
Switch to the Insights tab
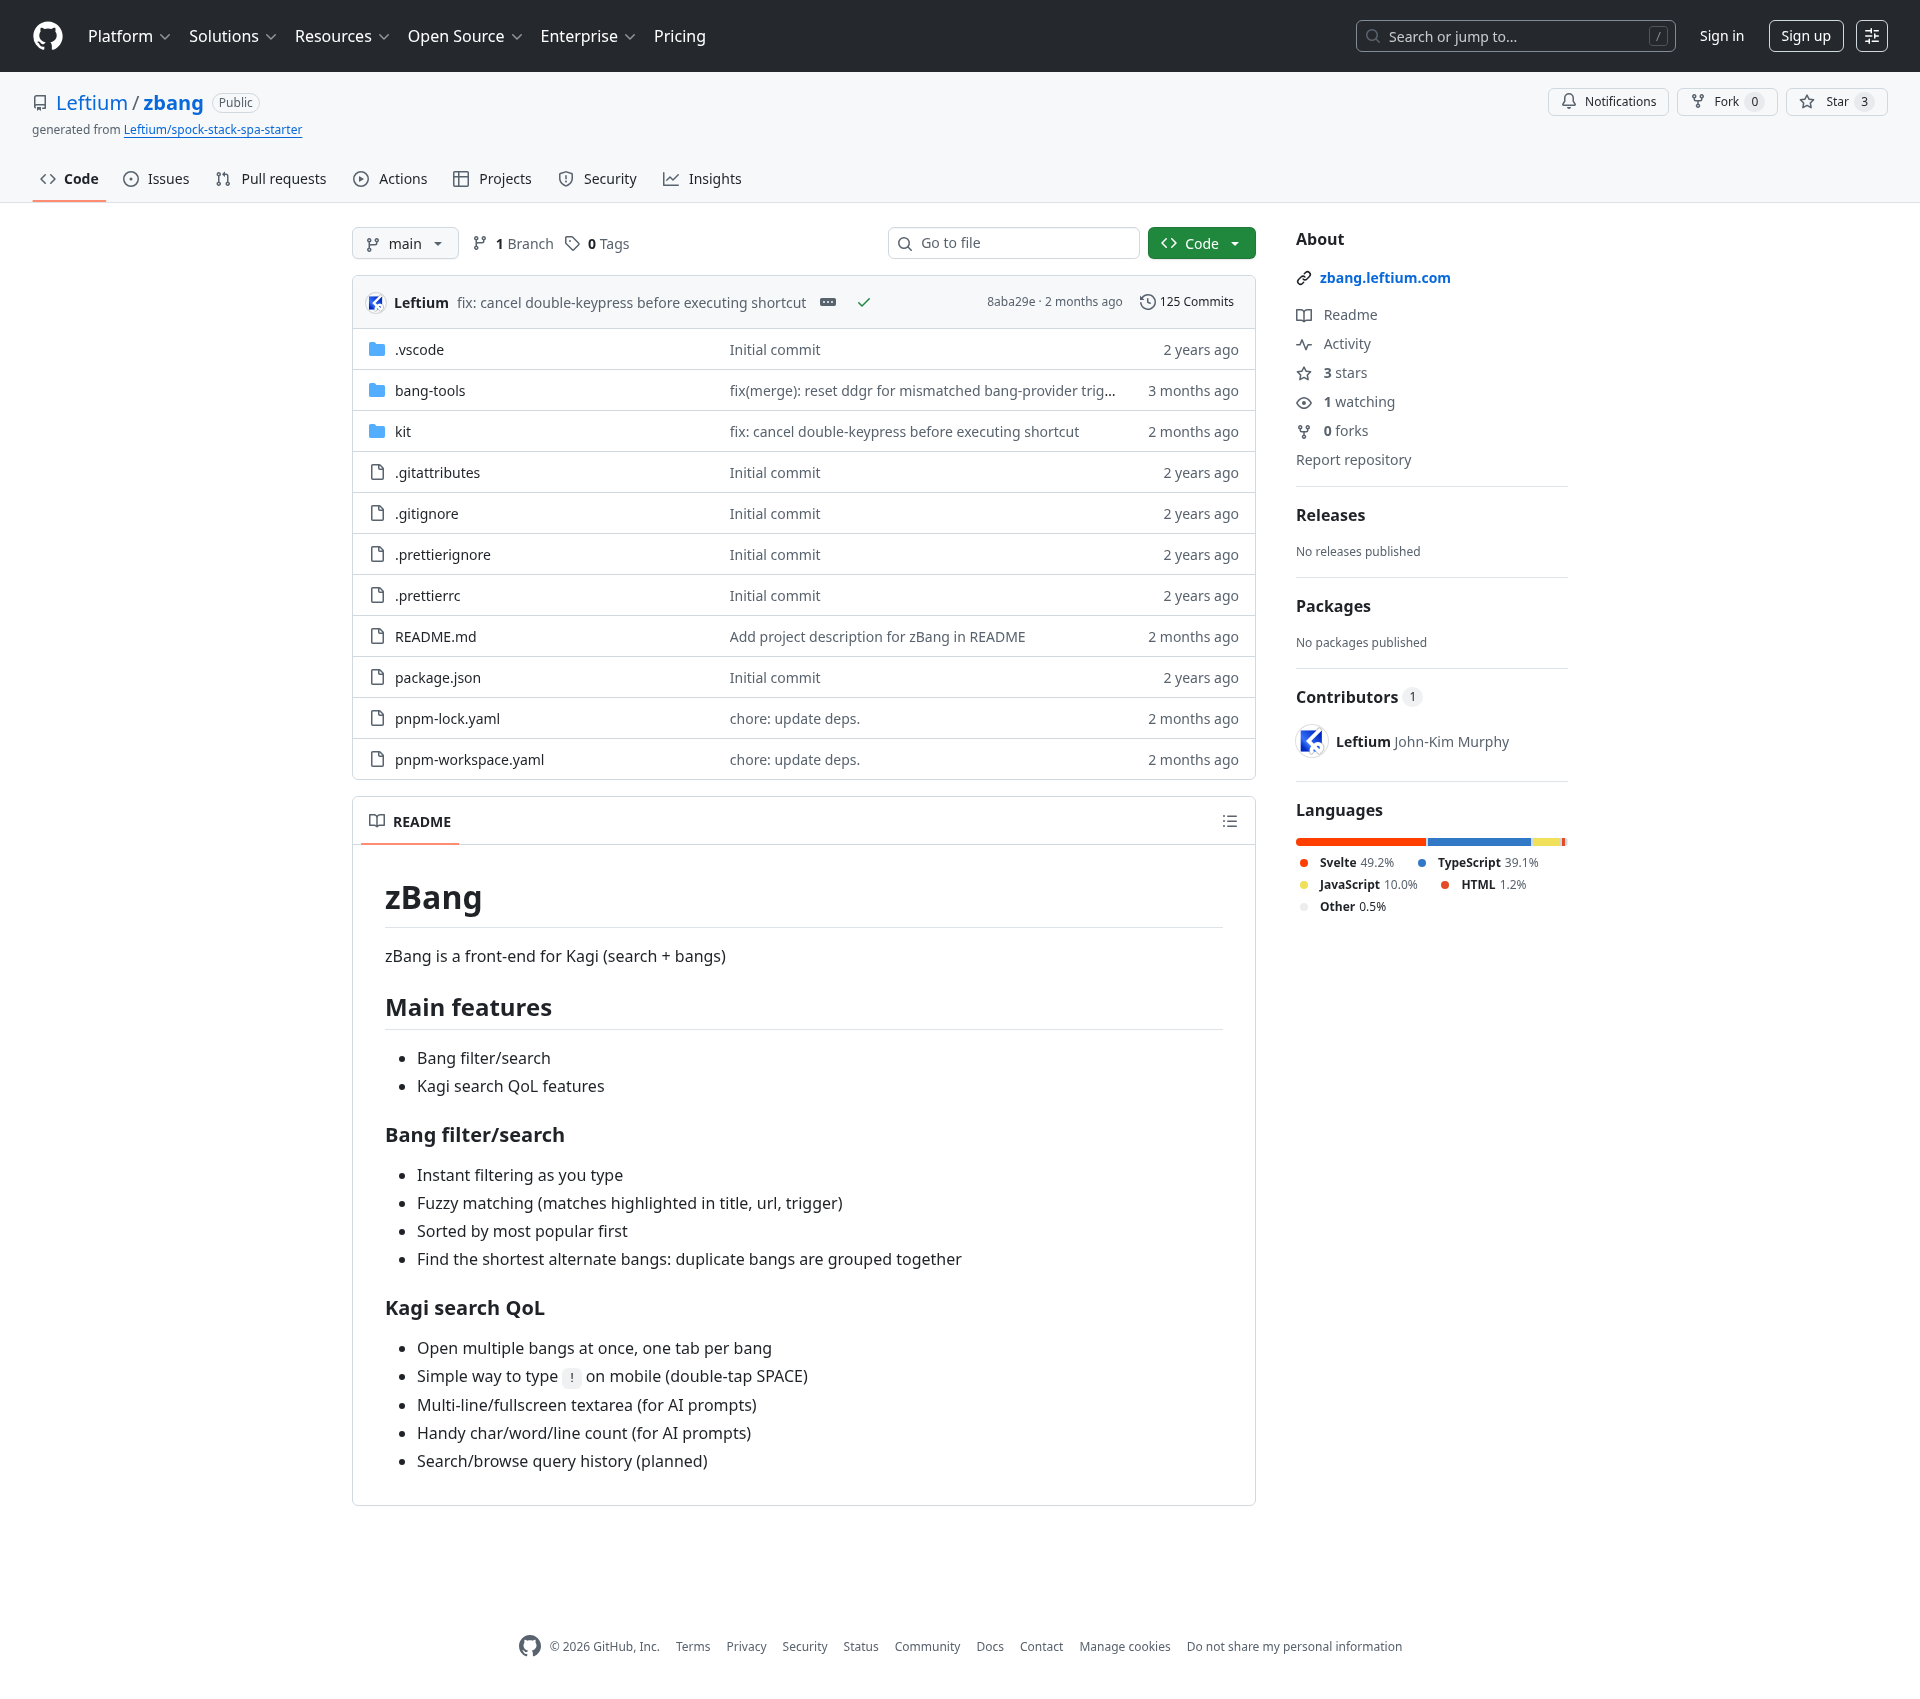(702, 179)
